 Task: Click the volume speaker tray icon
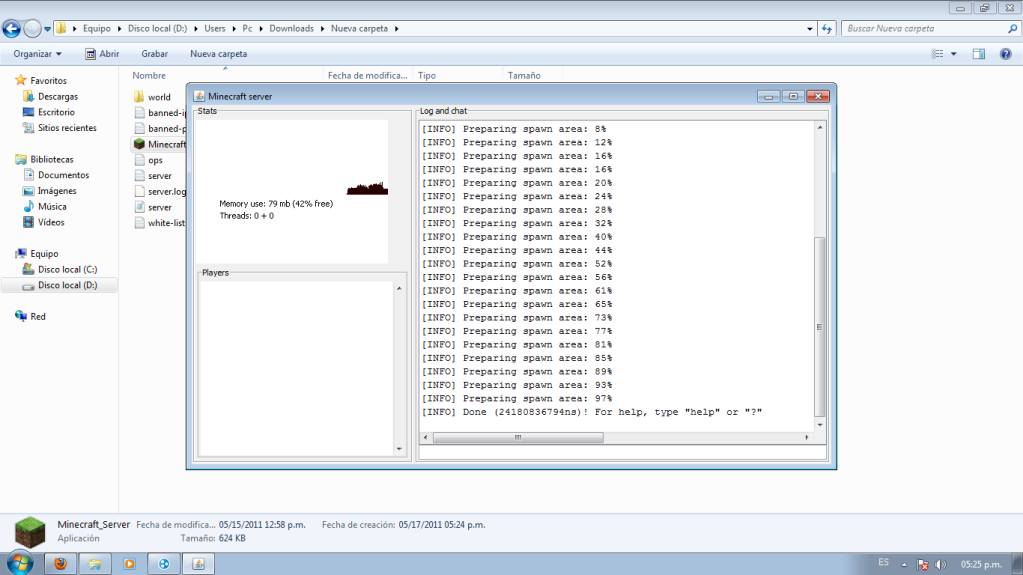tap(940, 565)
